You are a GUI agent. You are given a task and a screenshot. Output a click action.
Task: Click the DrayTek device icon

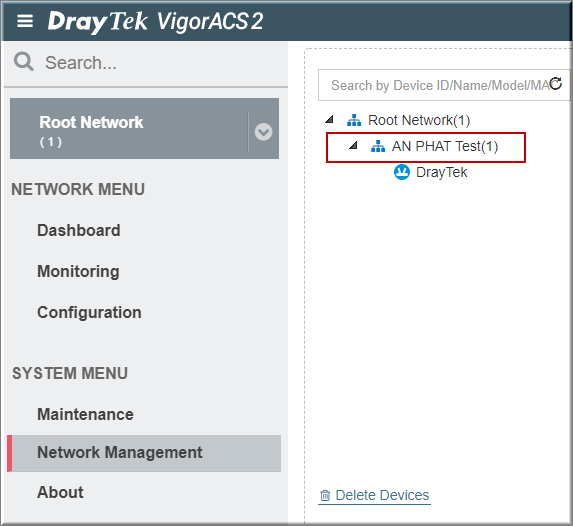point(402,172)
